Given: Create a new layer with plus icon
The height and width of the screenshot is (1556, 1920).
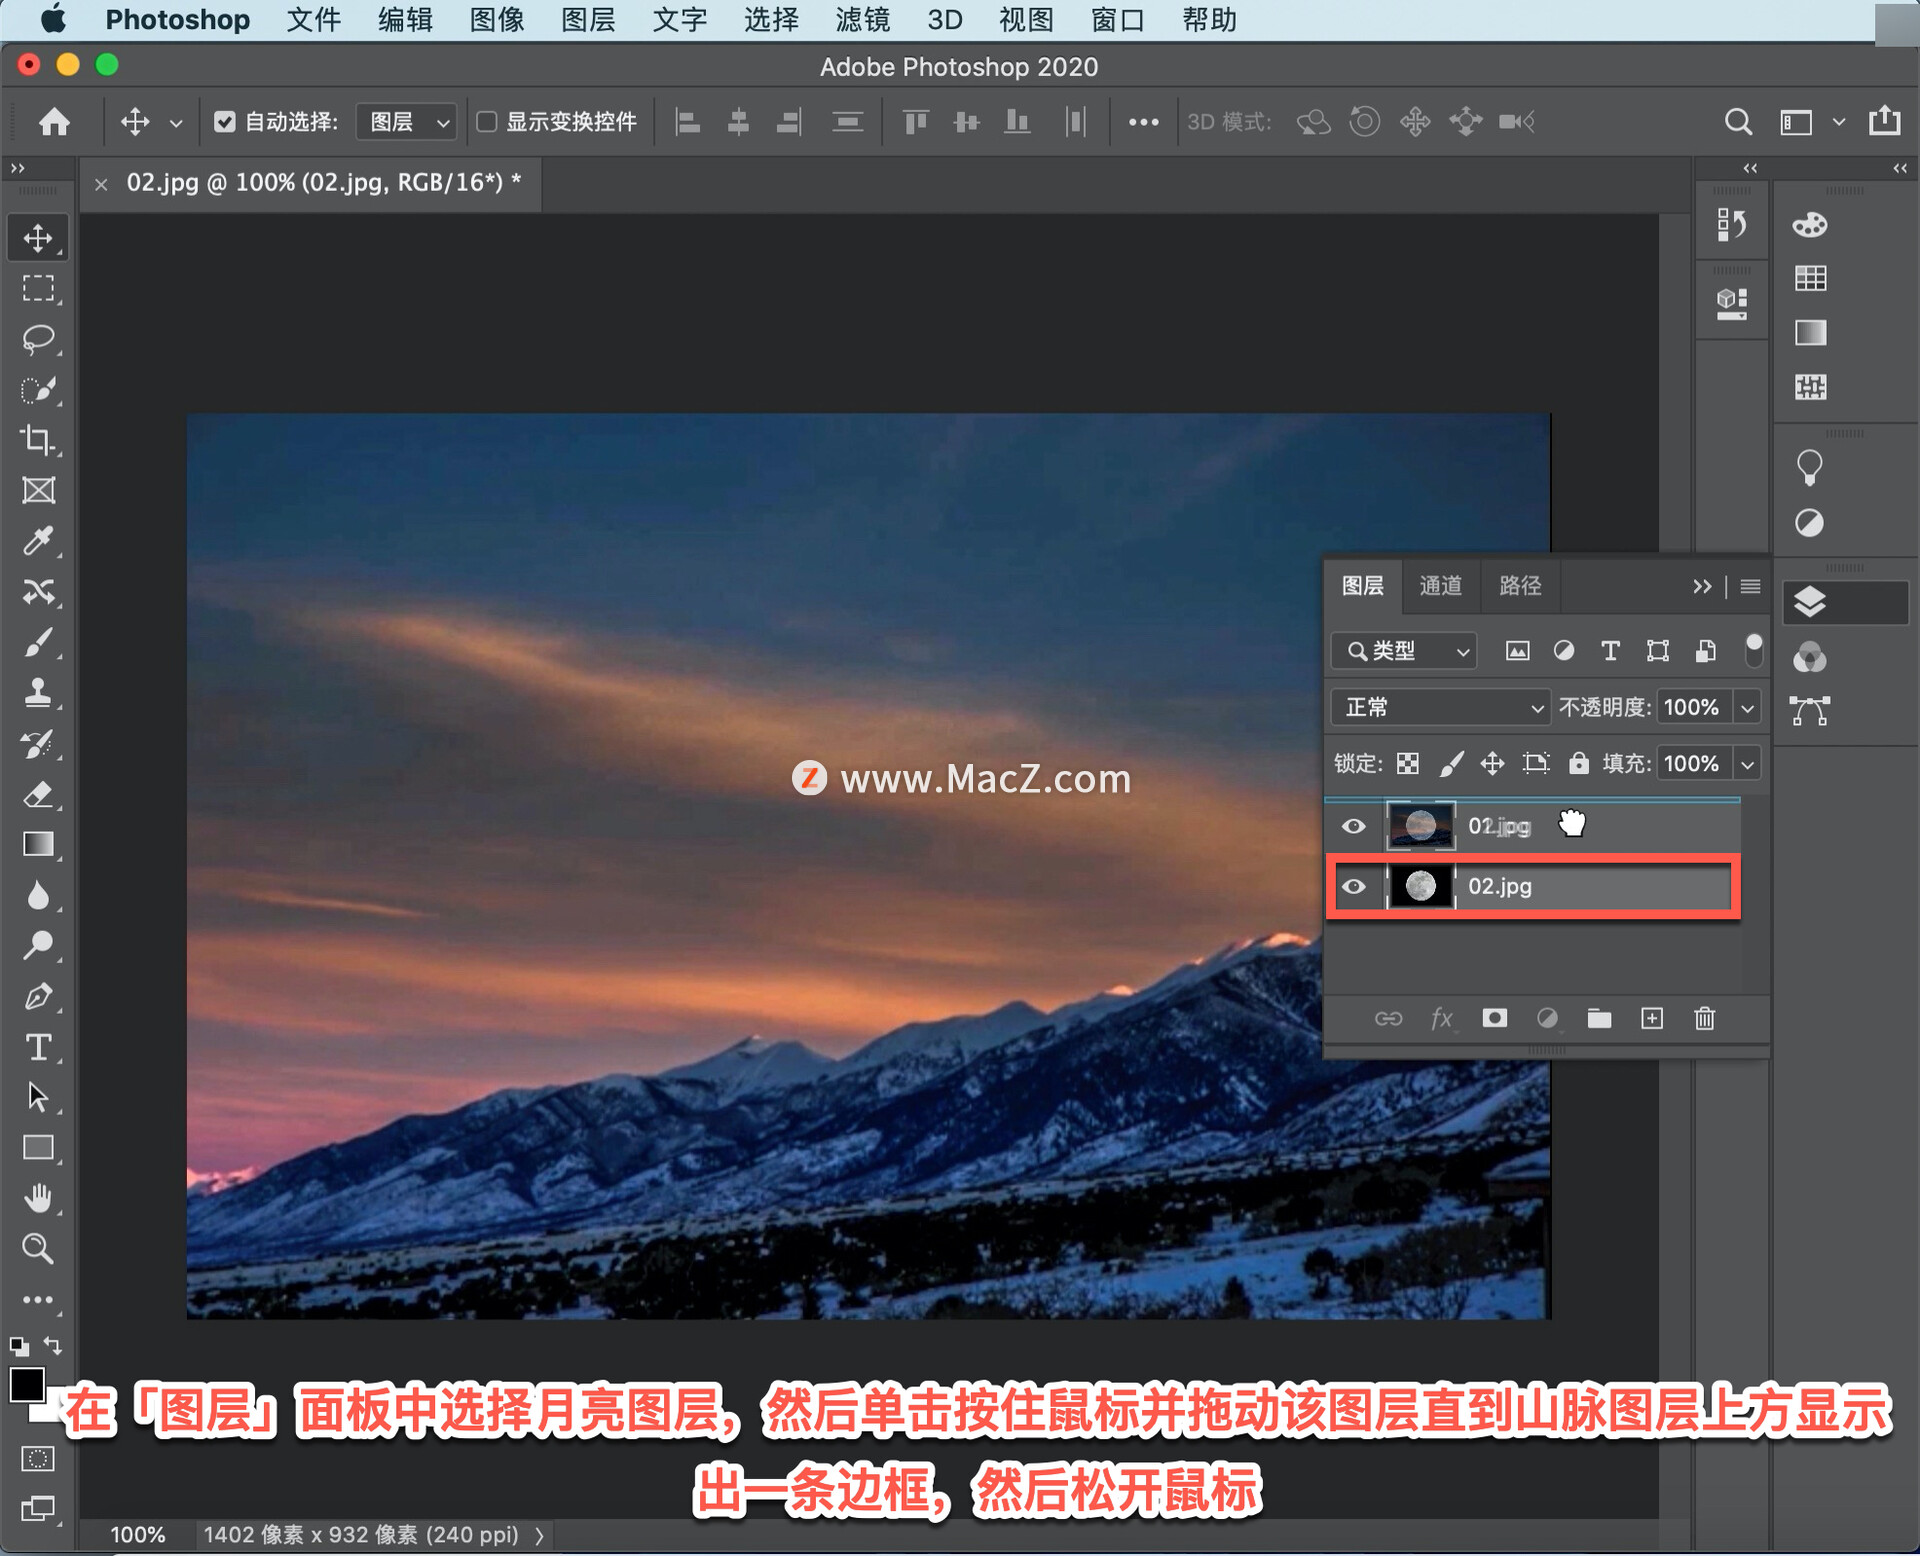Looking at the screenshot, I should 1652,1018.
